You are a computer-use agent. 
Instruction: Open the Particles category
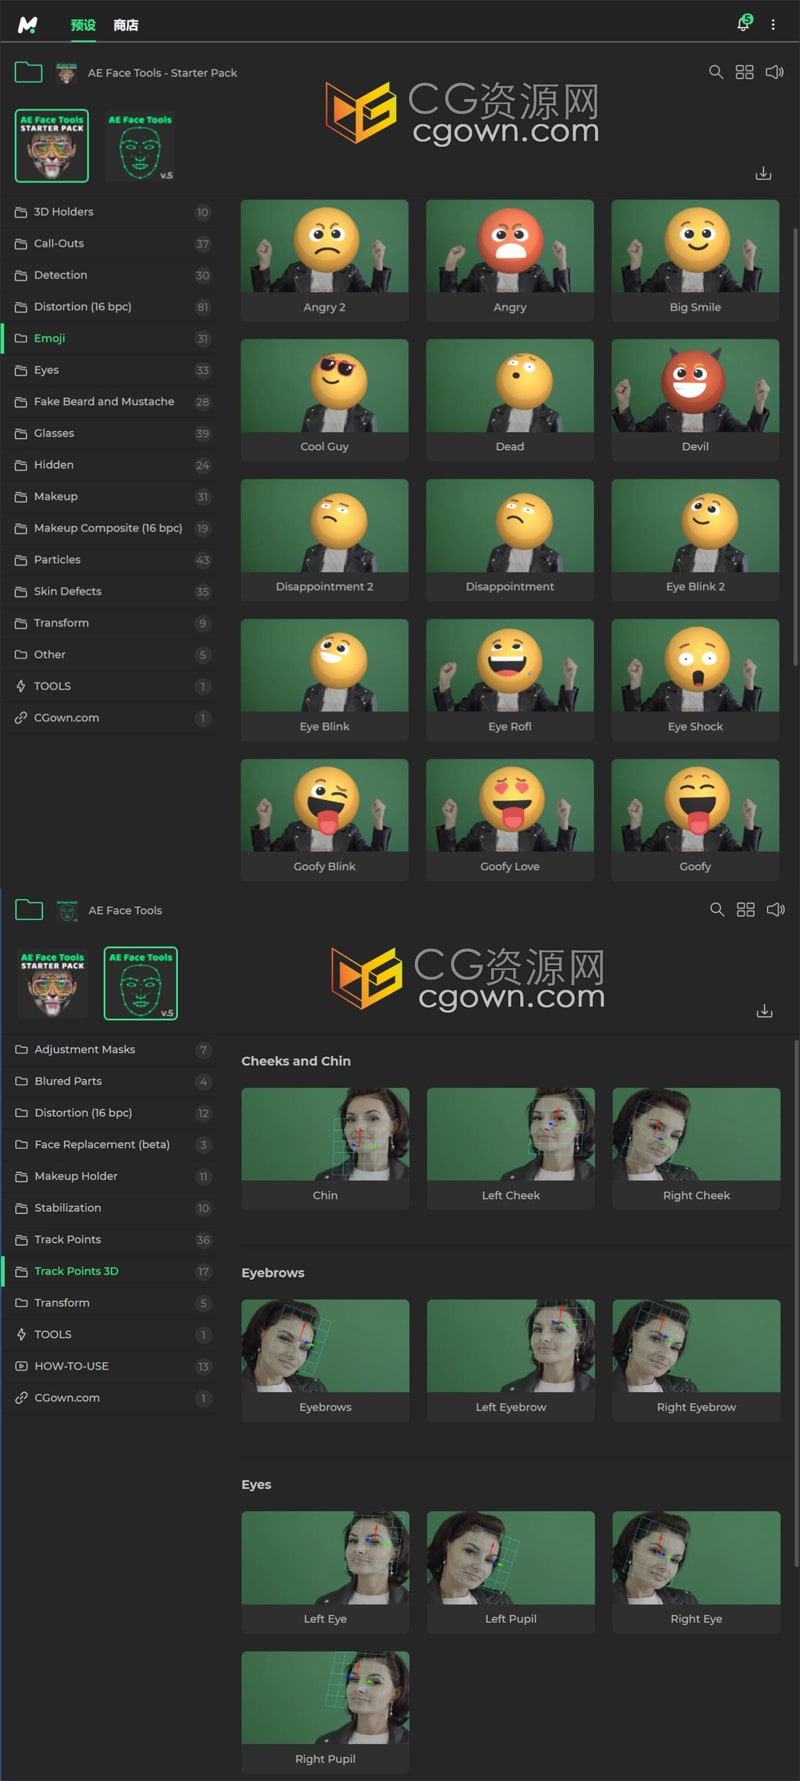[x=108, y=560]
